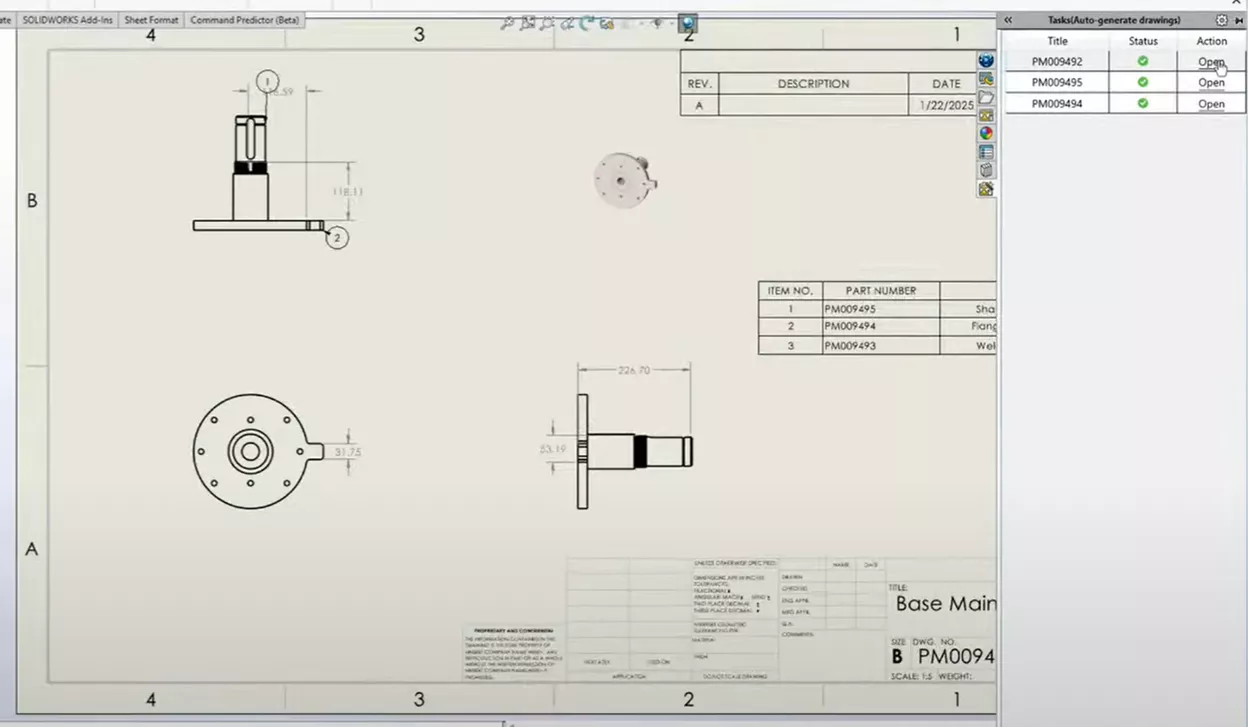The height and width of the screenshot is (727, 1248).
Task: Select balloon number 2 on the front view
Action: coord(337,238)
